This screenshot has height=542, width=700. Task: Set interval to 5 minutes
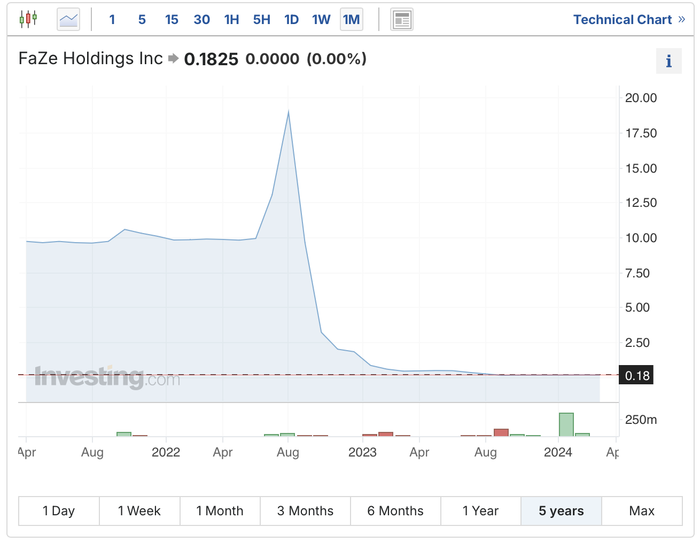tap(142, 20)
